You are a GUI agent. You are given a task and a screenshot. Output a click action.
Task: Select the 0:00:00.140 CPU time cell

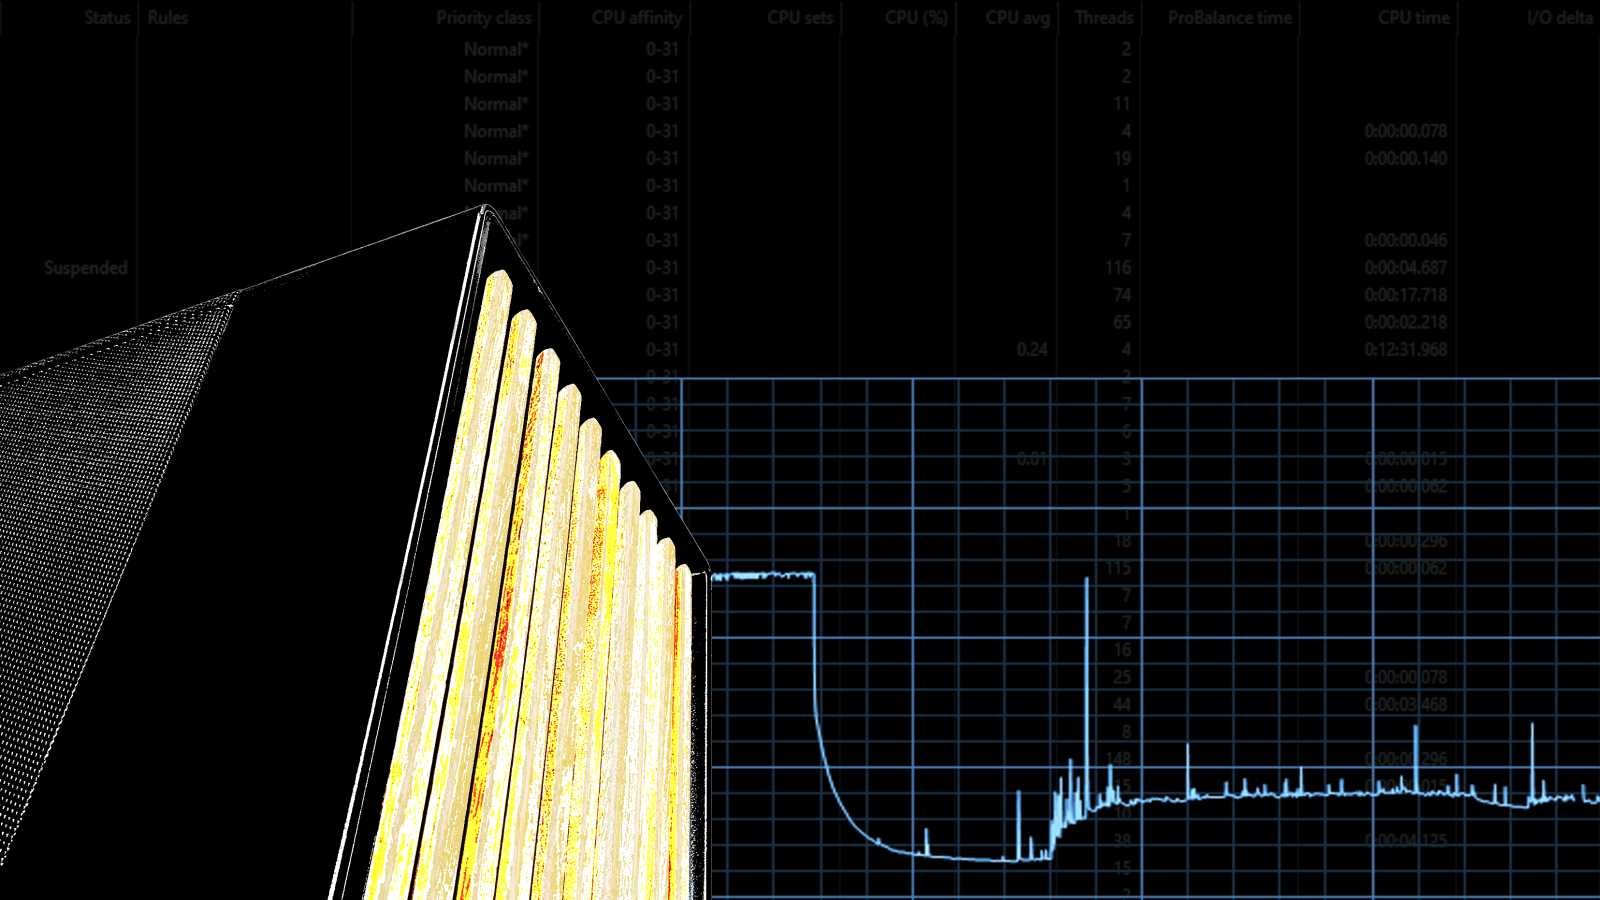(x=1405, y=158)
